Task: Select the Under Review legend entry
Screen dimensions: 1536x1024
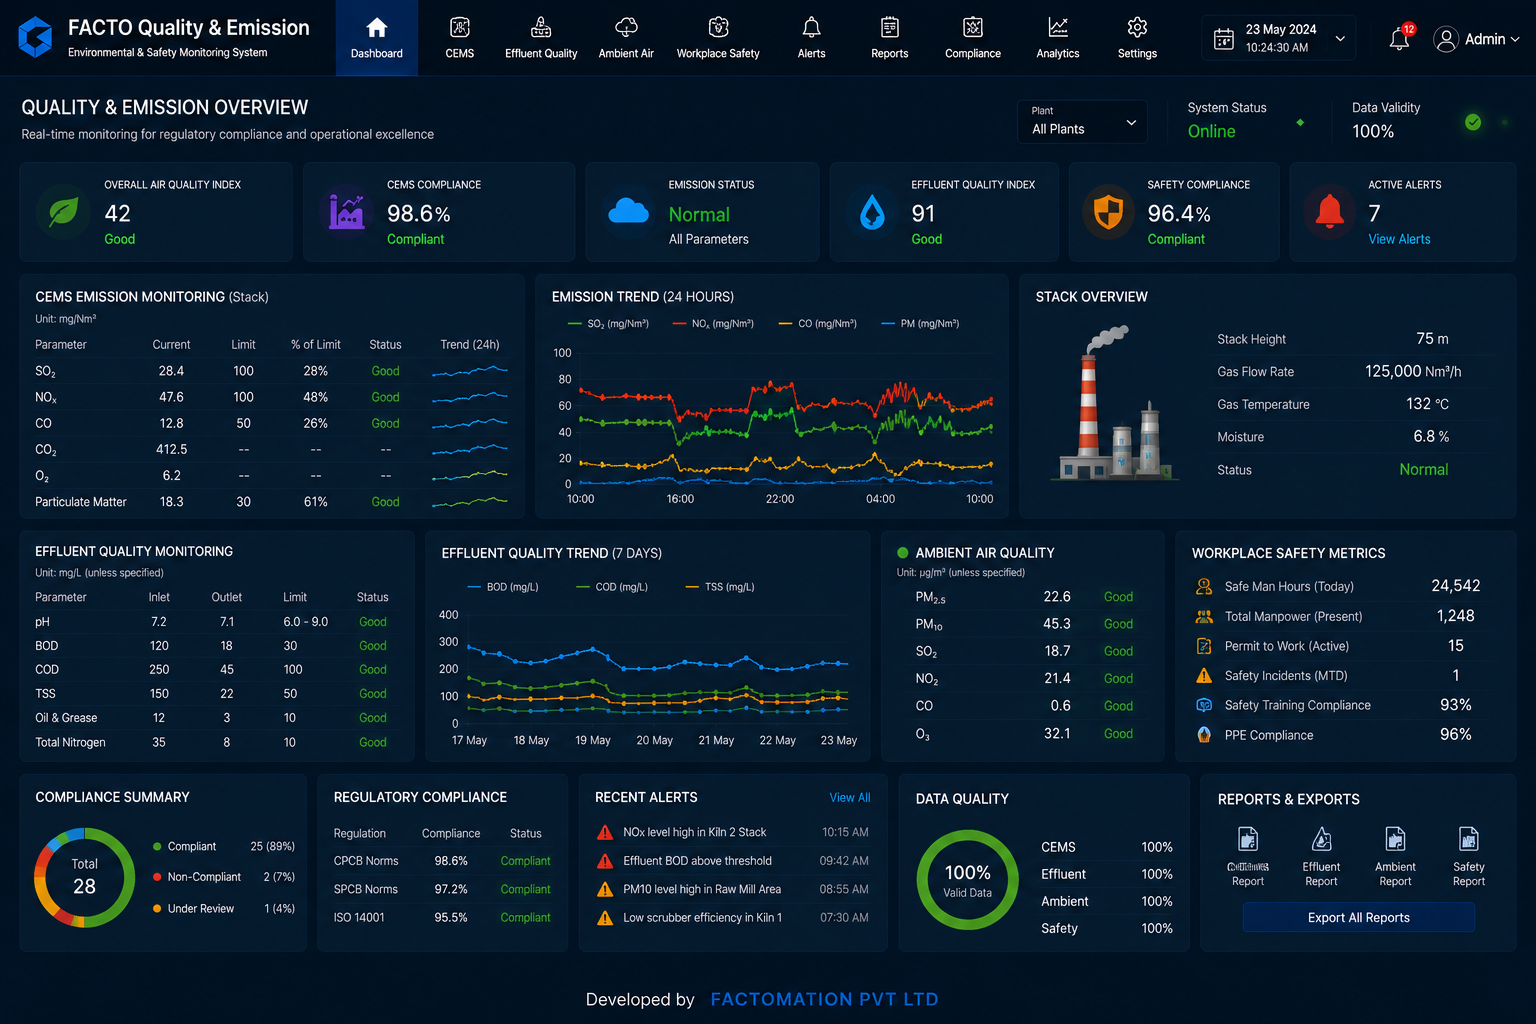Action: point(223,909)
